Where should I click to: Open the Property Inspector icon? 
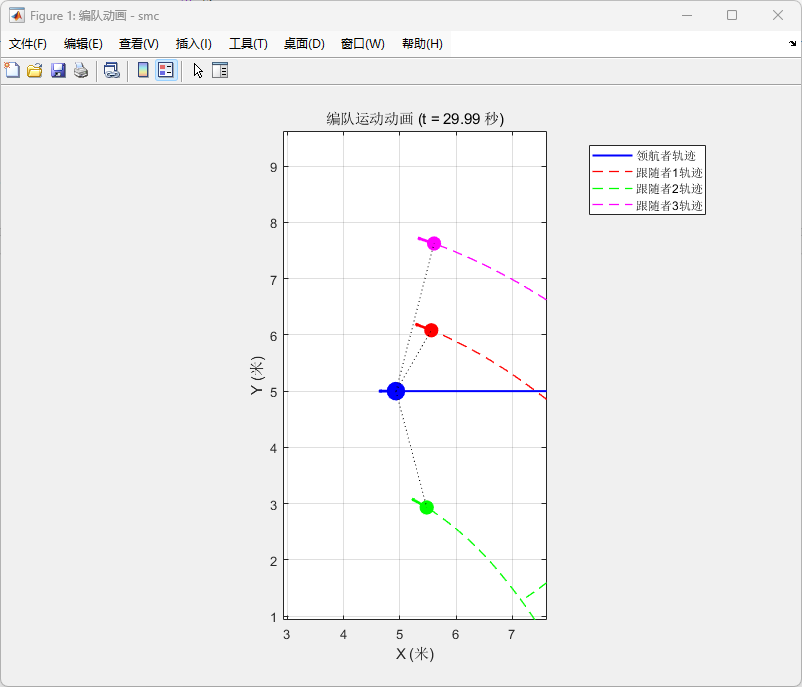220,70
